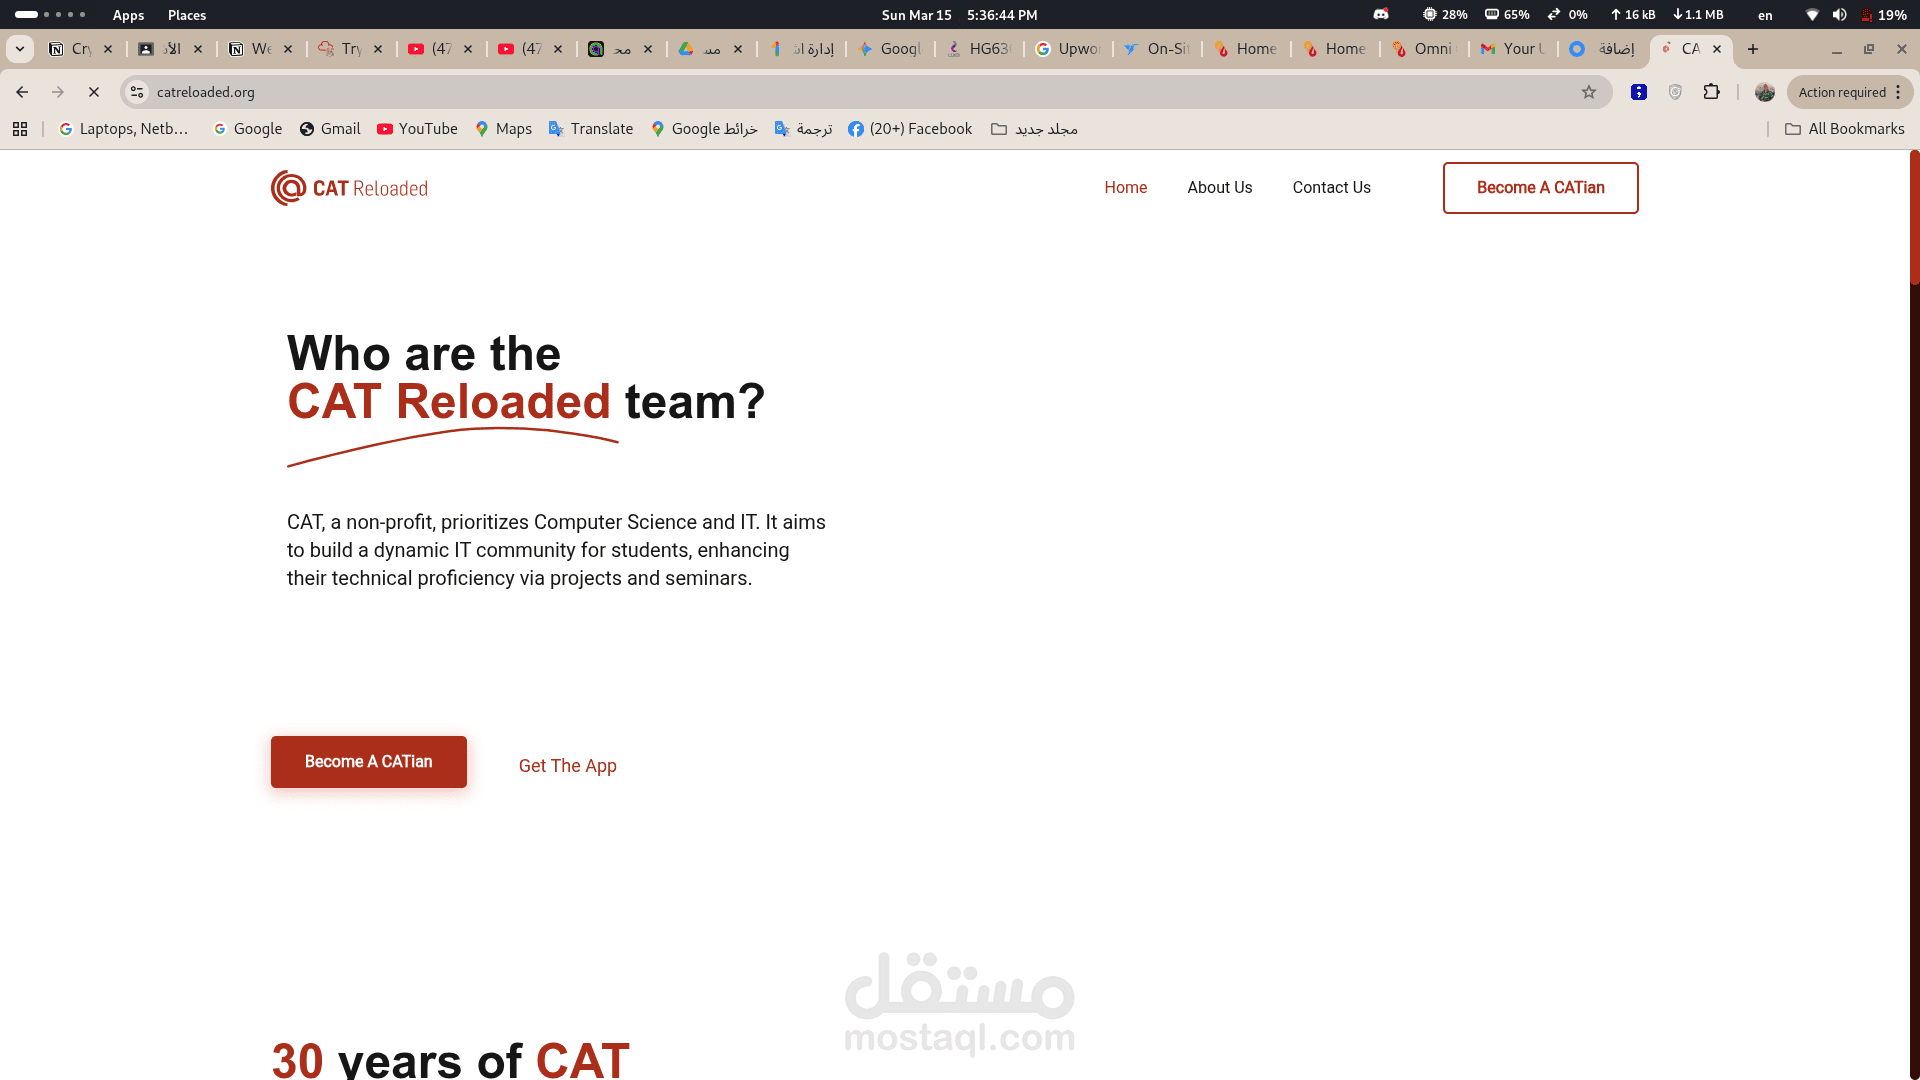The width and height of the screenshot is (1920, 1080).
Task: Open the Chrome apps grid shortcut
Action: pyautogui.click(x=20, y=129)
